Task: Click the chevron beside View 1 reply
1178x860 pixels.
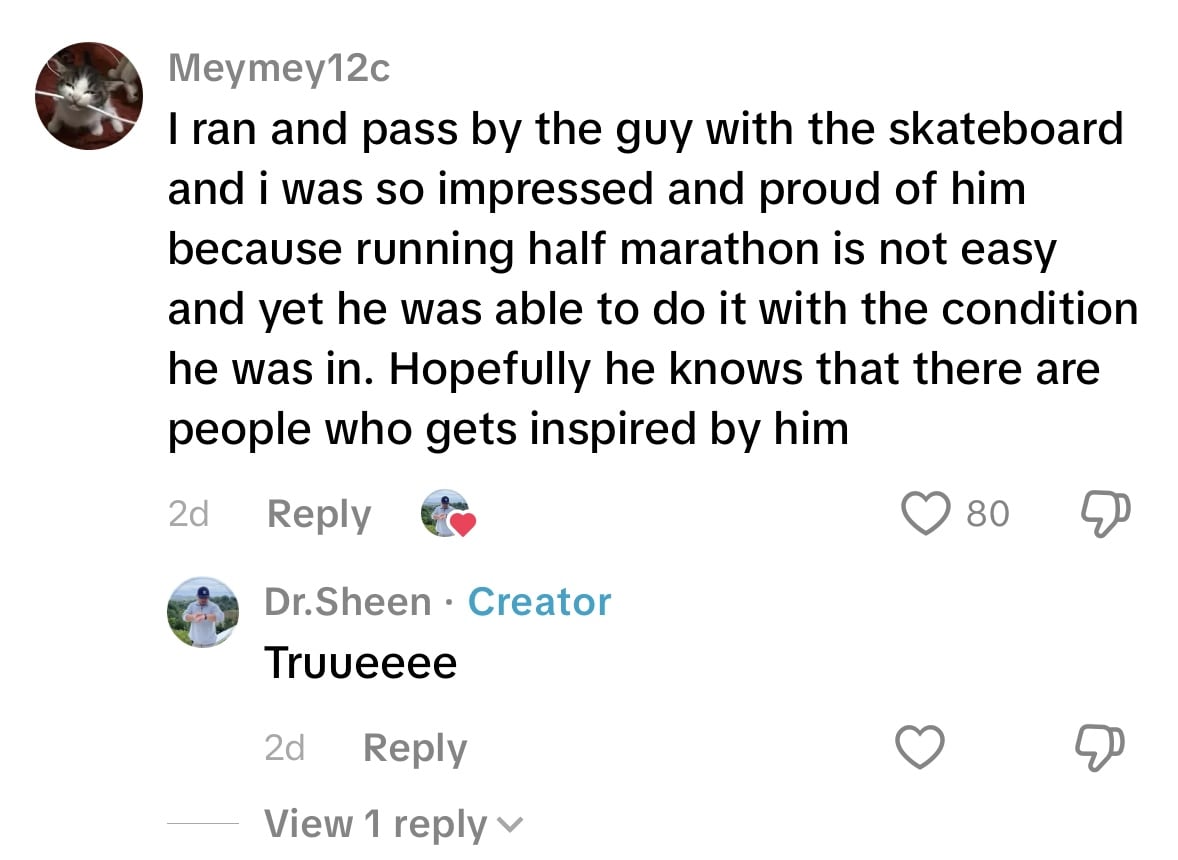Action: [x=509, y=826]
